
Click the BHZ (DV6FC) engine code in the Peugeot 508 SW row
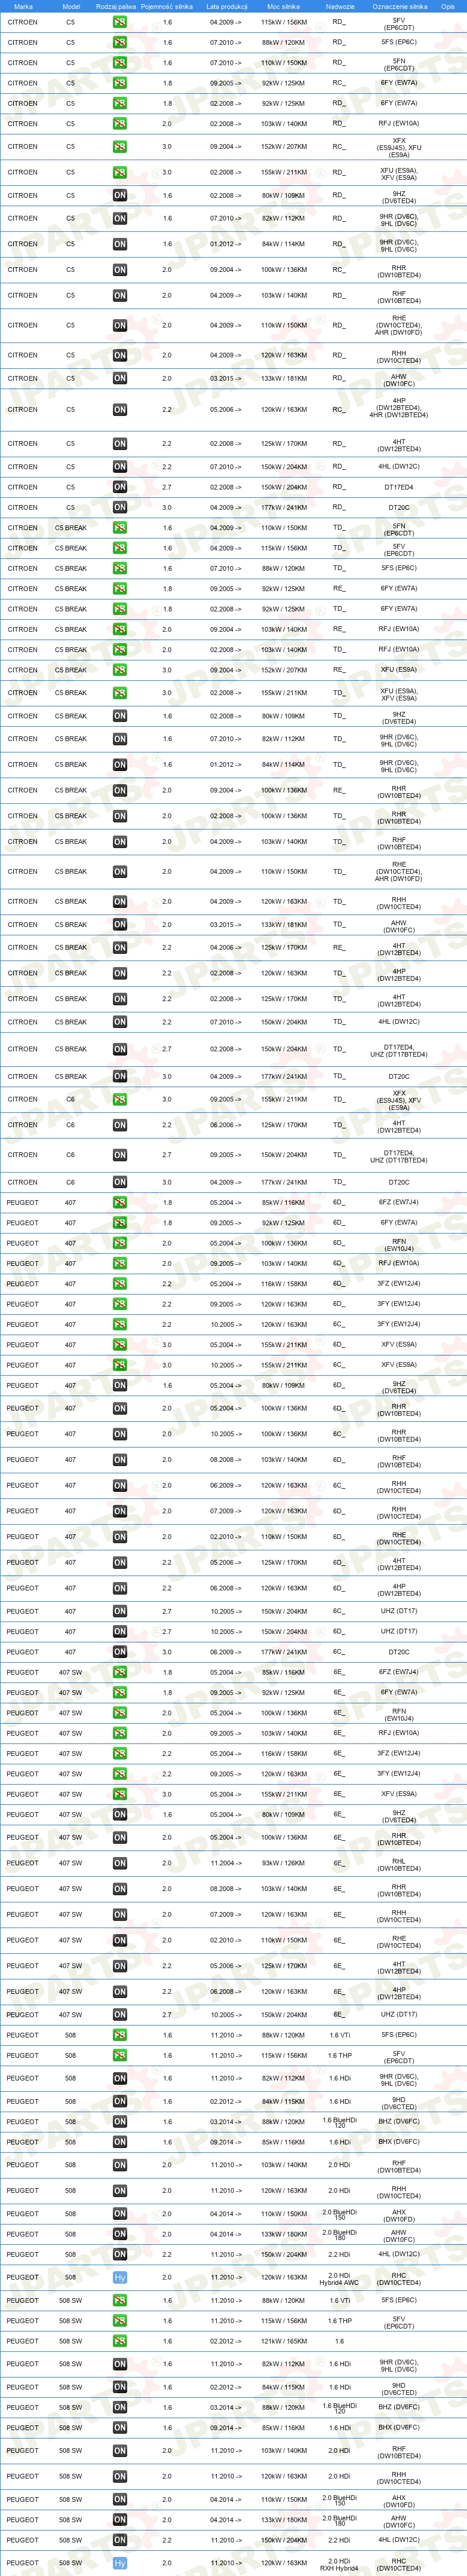[x=399, y=2407]
